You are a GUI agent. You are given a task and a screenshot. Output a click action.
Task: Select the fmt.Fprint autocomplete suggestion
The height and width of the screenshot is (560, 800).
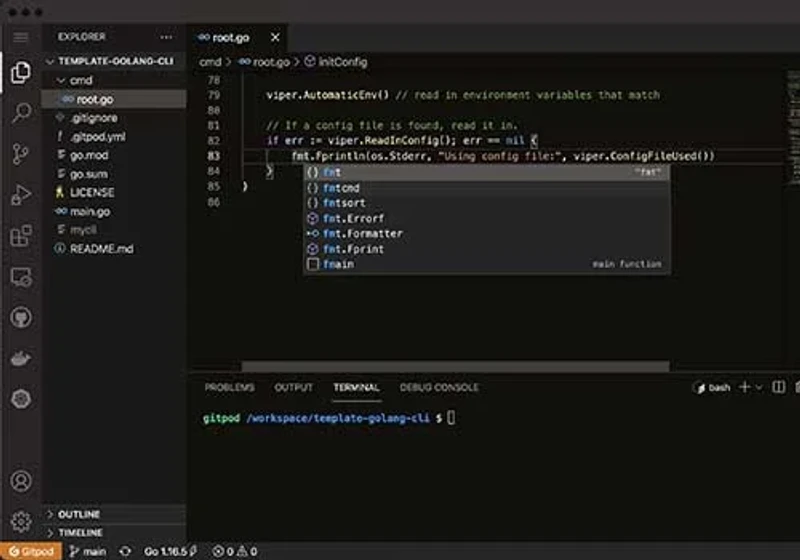pyautogui.click(x=487, y=249)
